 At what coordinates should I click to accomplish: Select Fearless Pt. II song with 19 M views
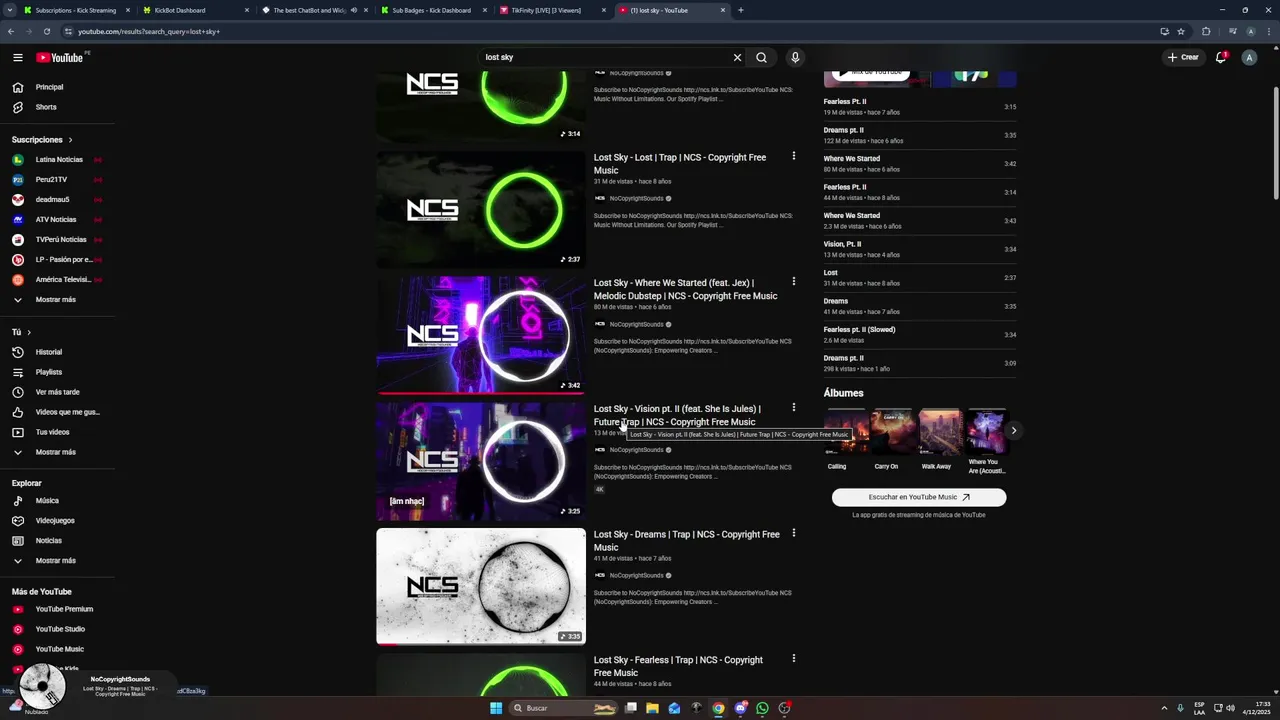click(x=920, y=106)
